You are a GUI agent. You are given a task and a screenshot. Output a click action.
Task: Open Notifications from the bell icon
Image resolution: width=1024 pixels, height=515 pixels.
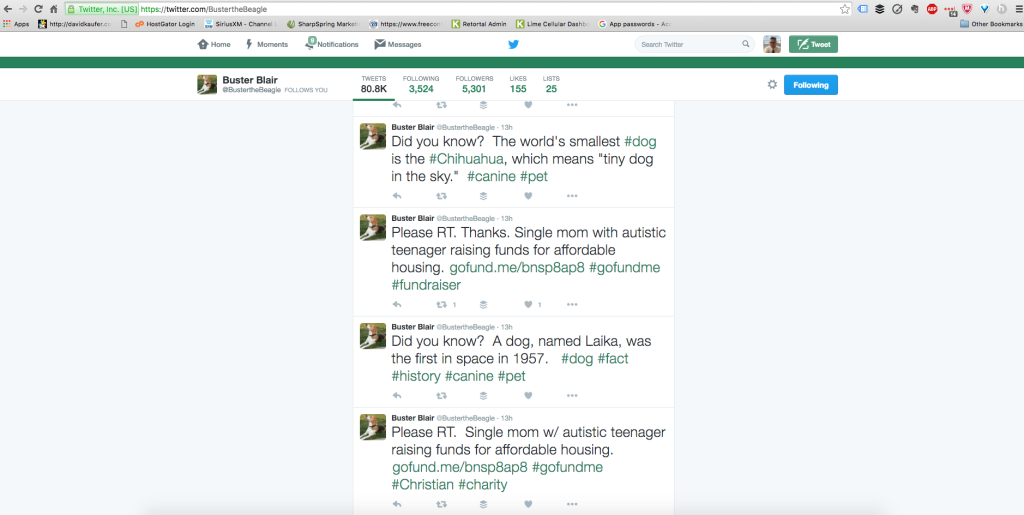point(311,44)
